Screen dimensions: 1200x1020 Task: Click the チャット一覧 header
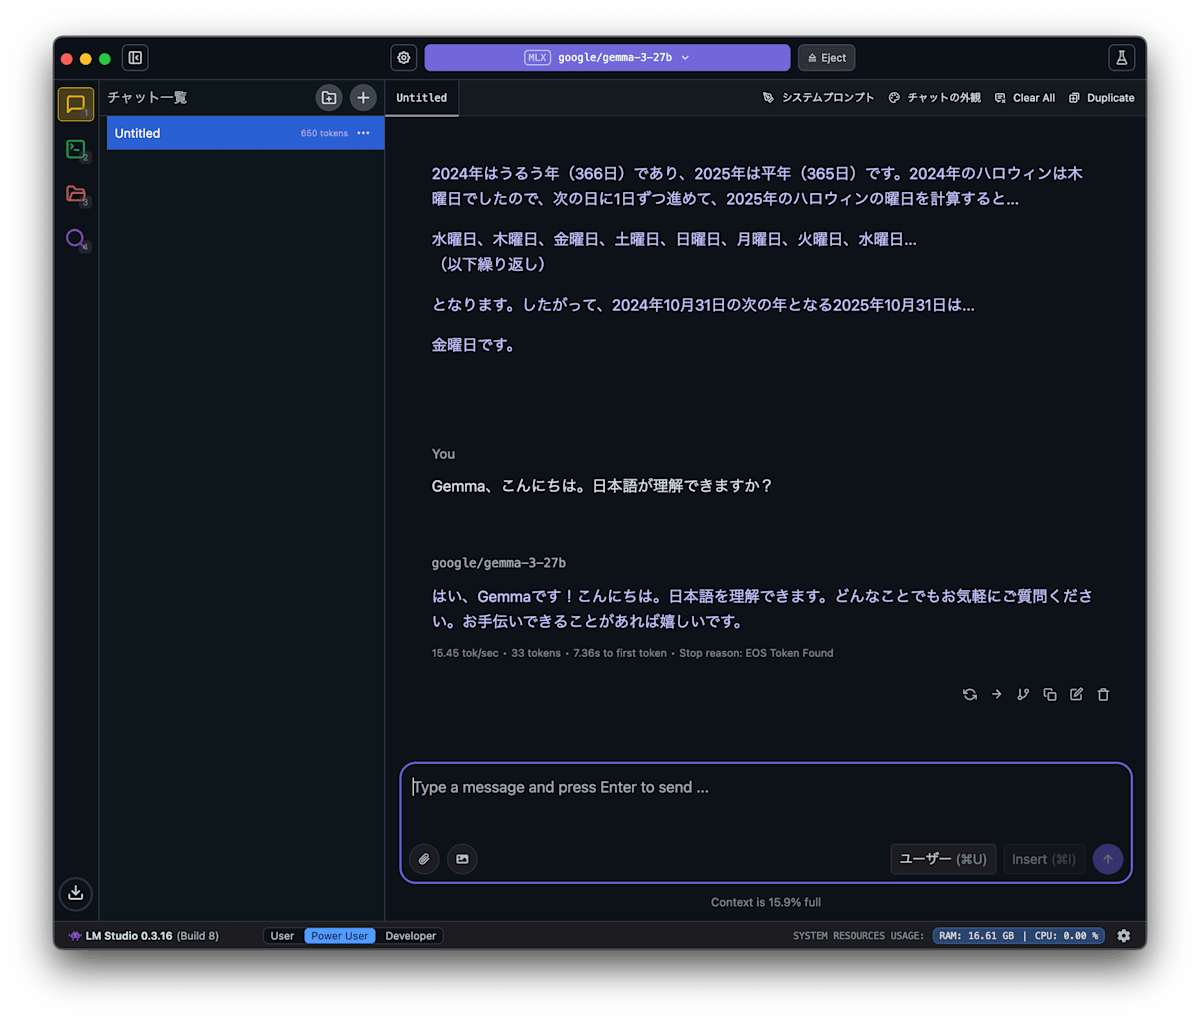point(148,98)
